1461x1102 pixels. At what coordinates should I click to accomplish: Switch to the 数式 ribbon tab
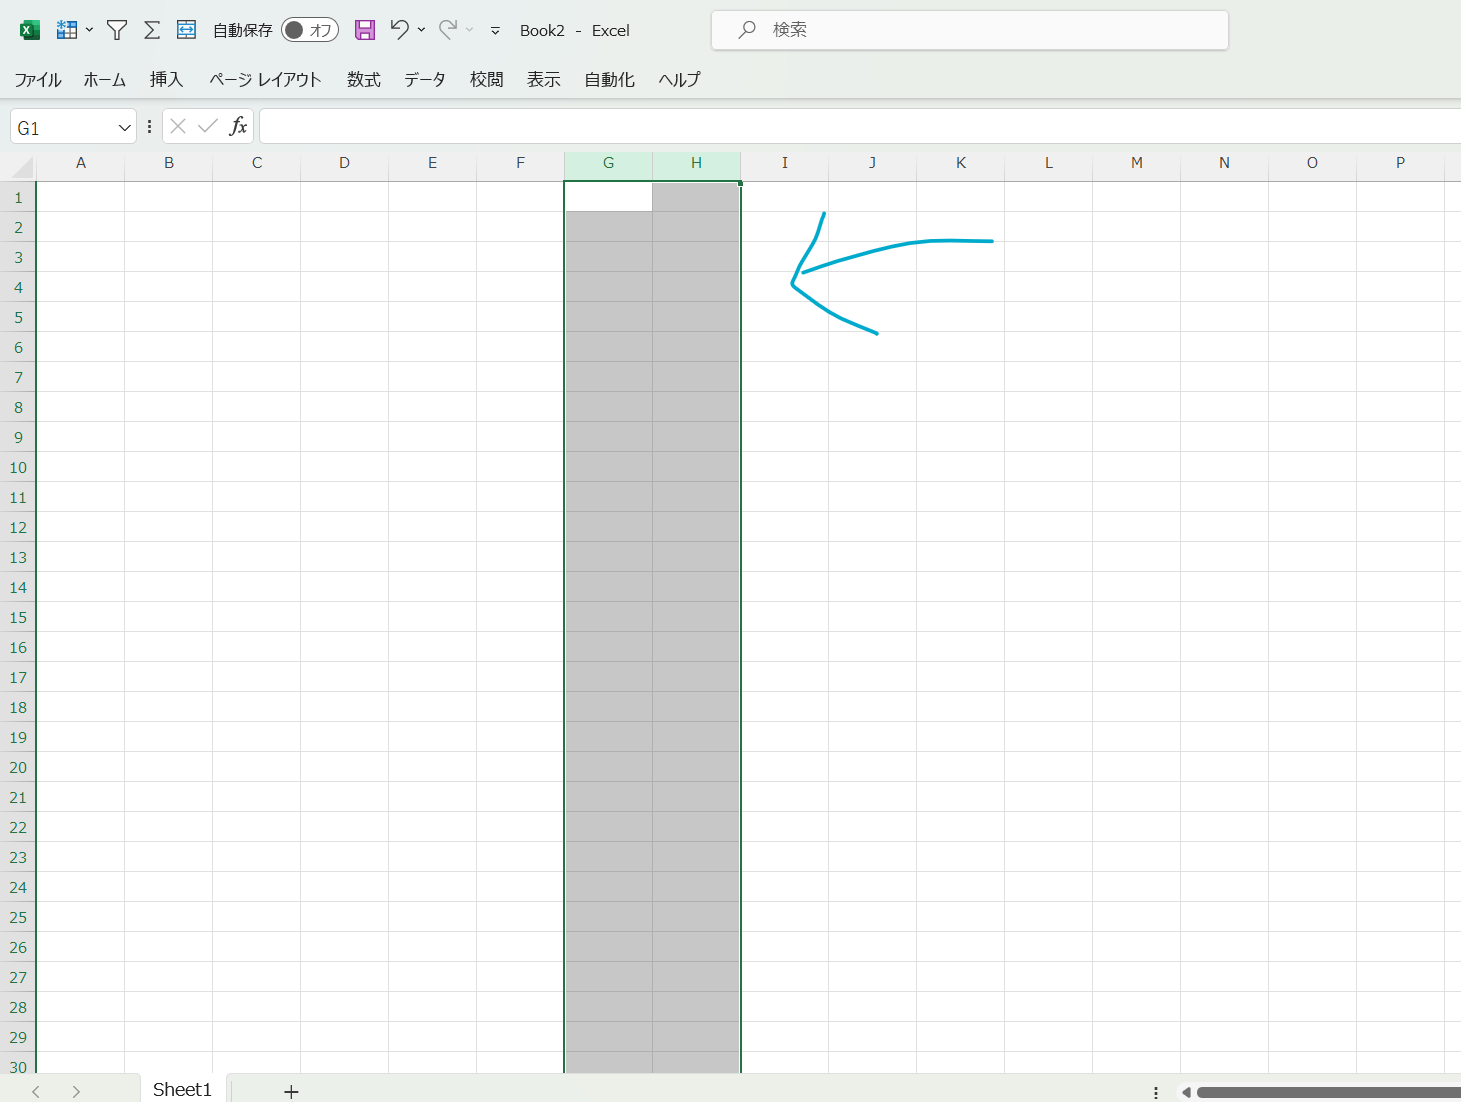coord(364,80)
